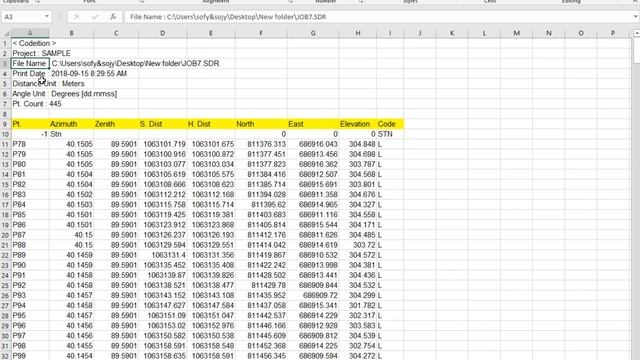This screenshot has height=360, width=640.
Task: Select column D header
Action: (x=162, y=33)
